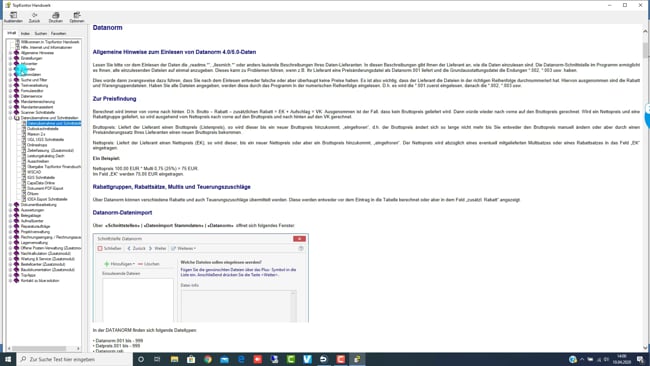Open Hilfe, Internet und Informationen topic
650x366 pixels.
[x=46, y=48]
